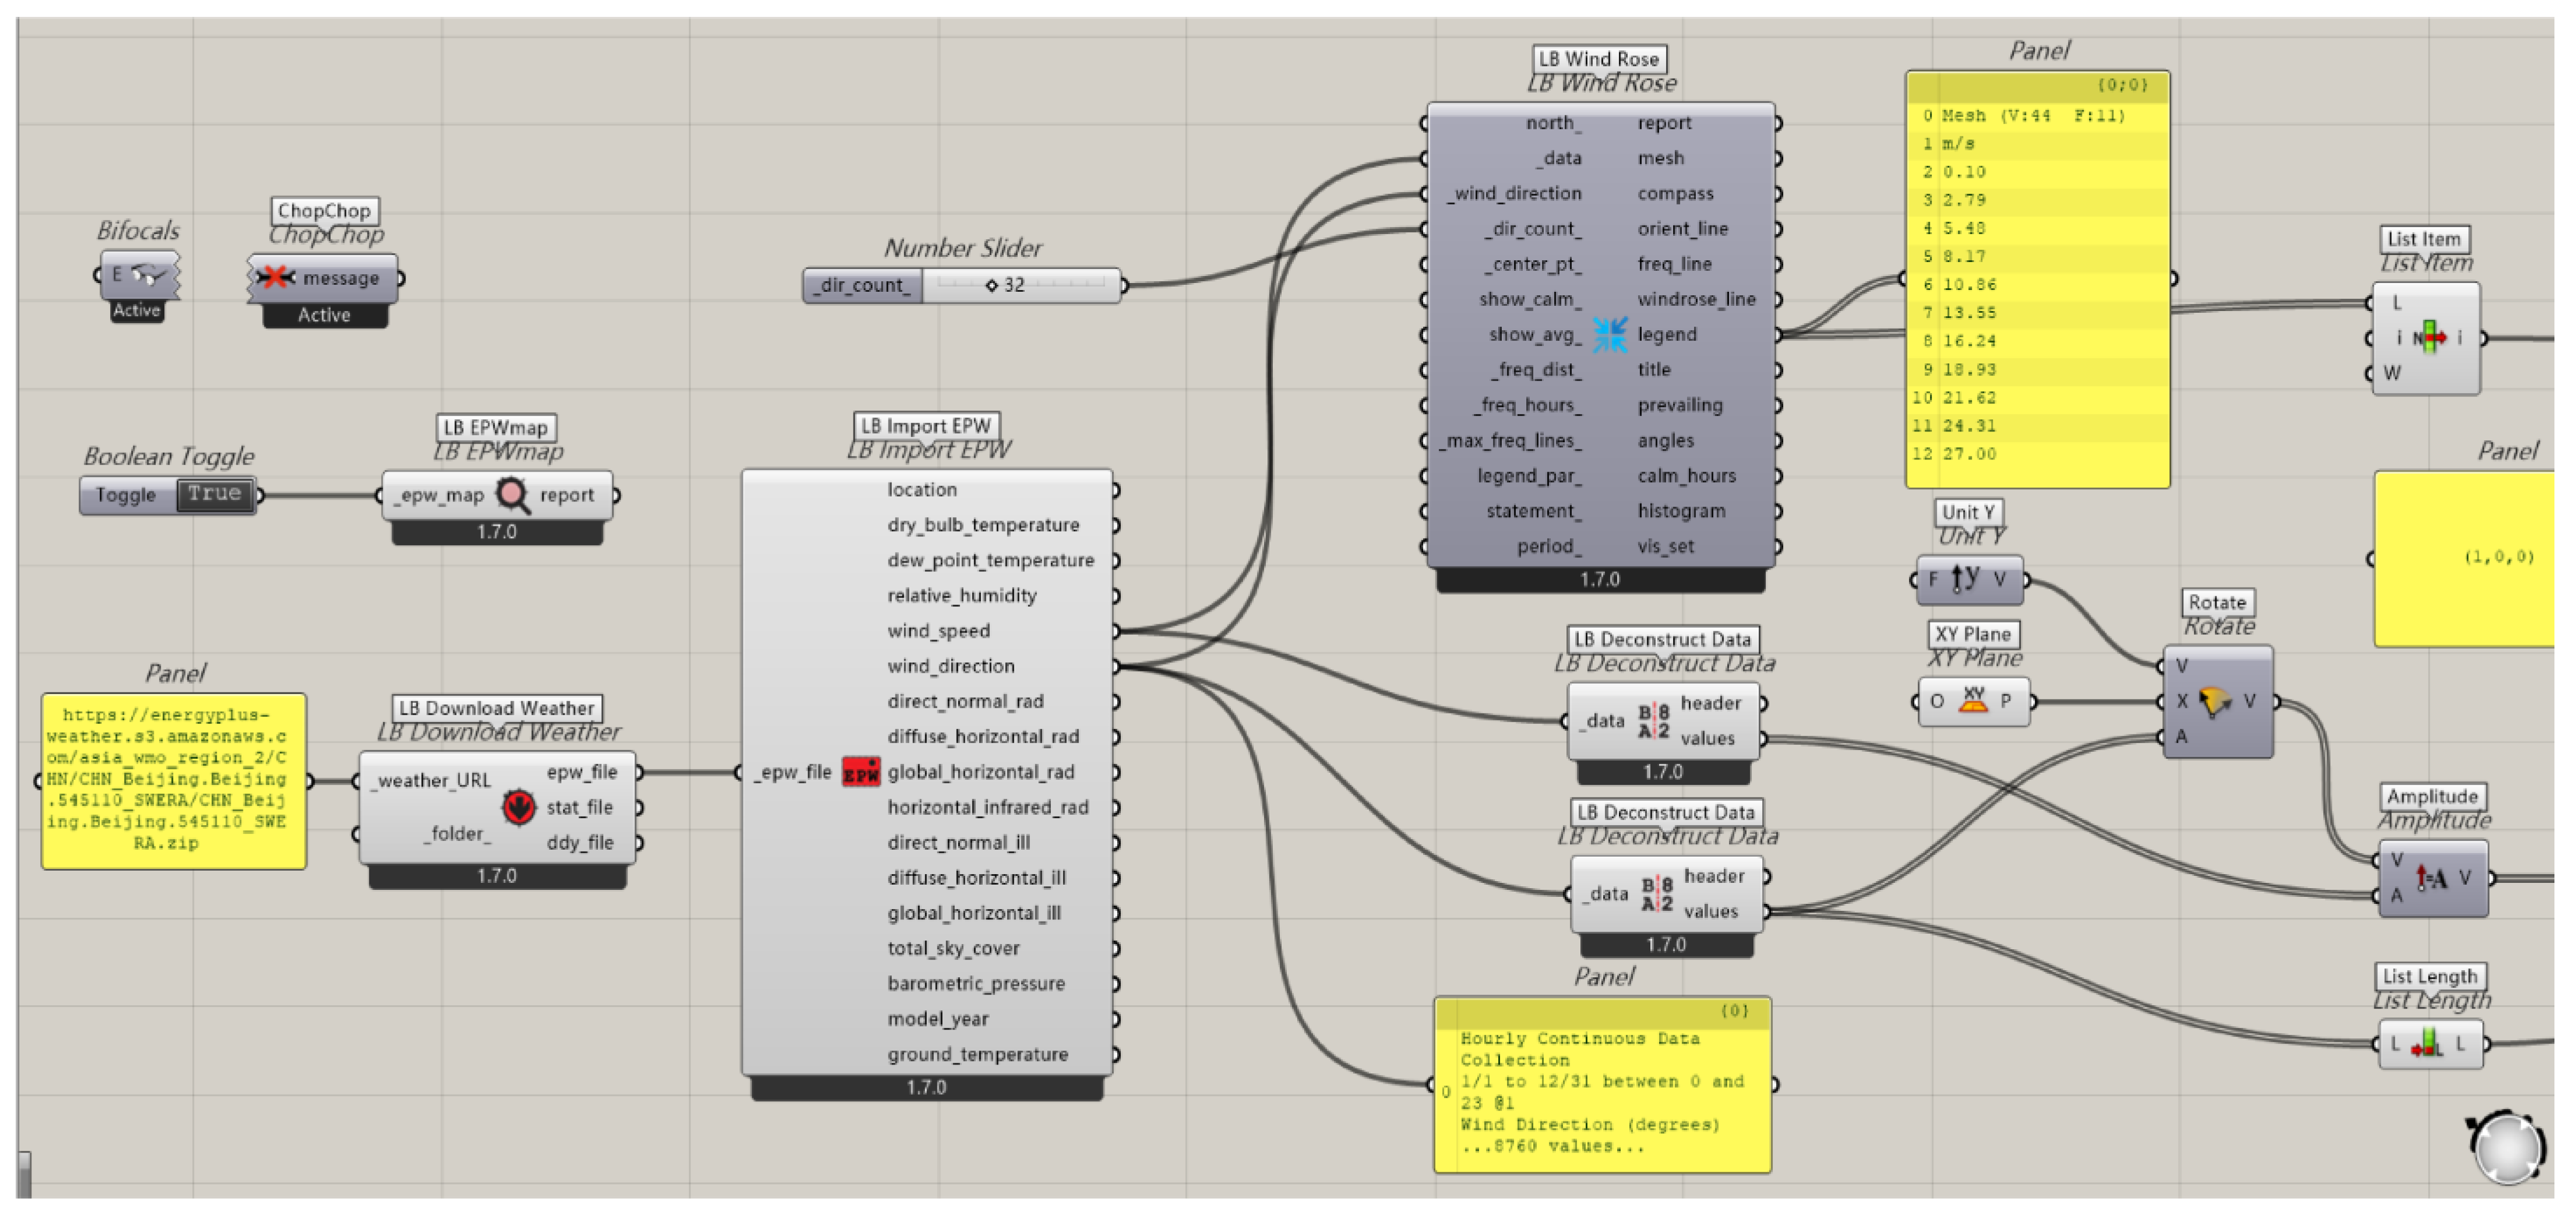Click the icon on wind_direction LB Deconstruct Data
Screen dimensions: 2576x1216
click(1657, 894)
